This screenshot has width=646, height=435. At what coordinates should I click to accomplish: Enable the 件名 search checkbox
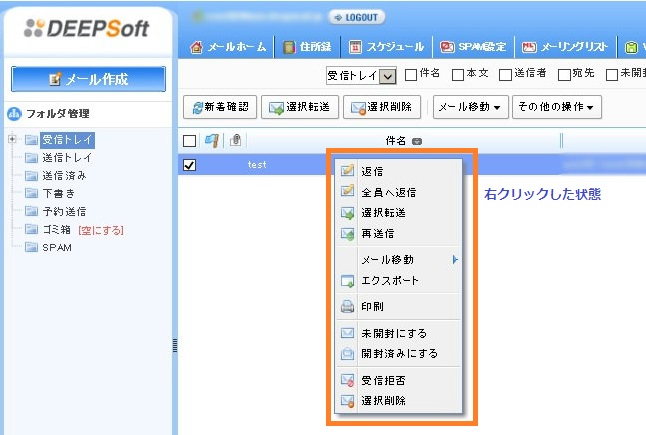(x=410, y=74)
